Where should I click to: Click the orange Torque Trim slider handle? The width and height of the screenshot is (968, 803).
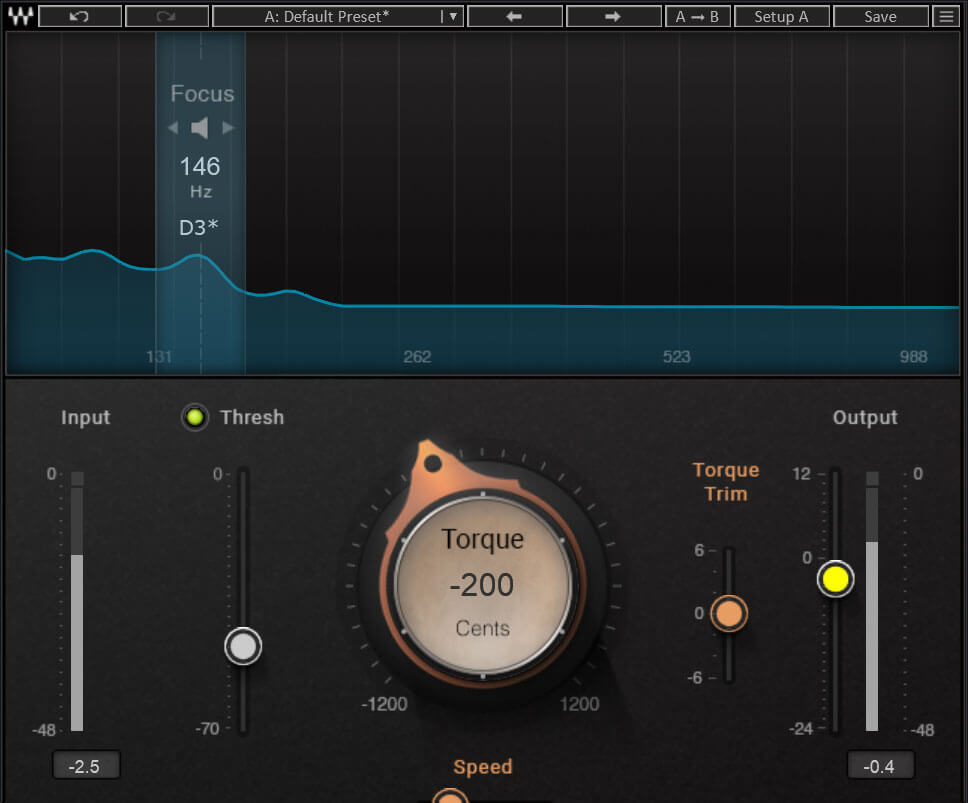(729, 614)
